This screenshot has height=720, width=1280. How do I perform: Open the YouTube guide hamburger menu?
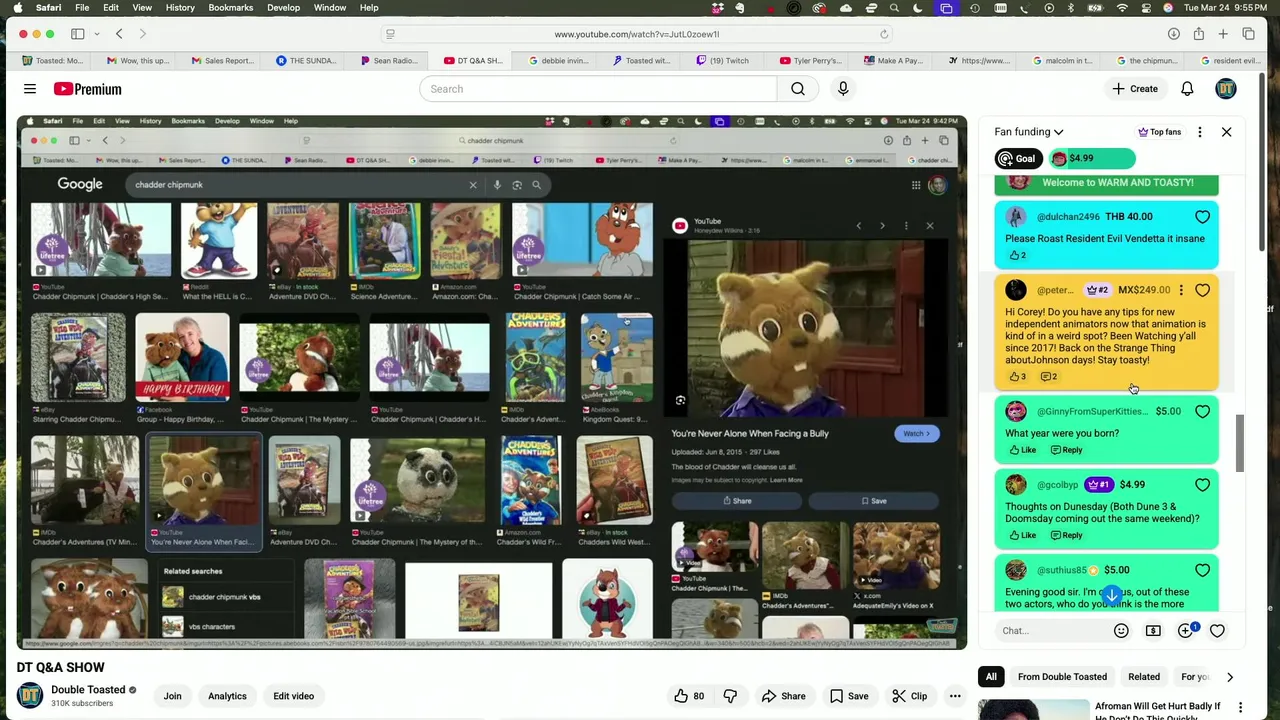point(30,89)
